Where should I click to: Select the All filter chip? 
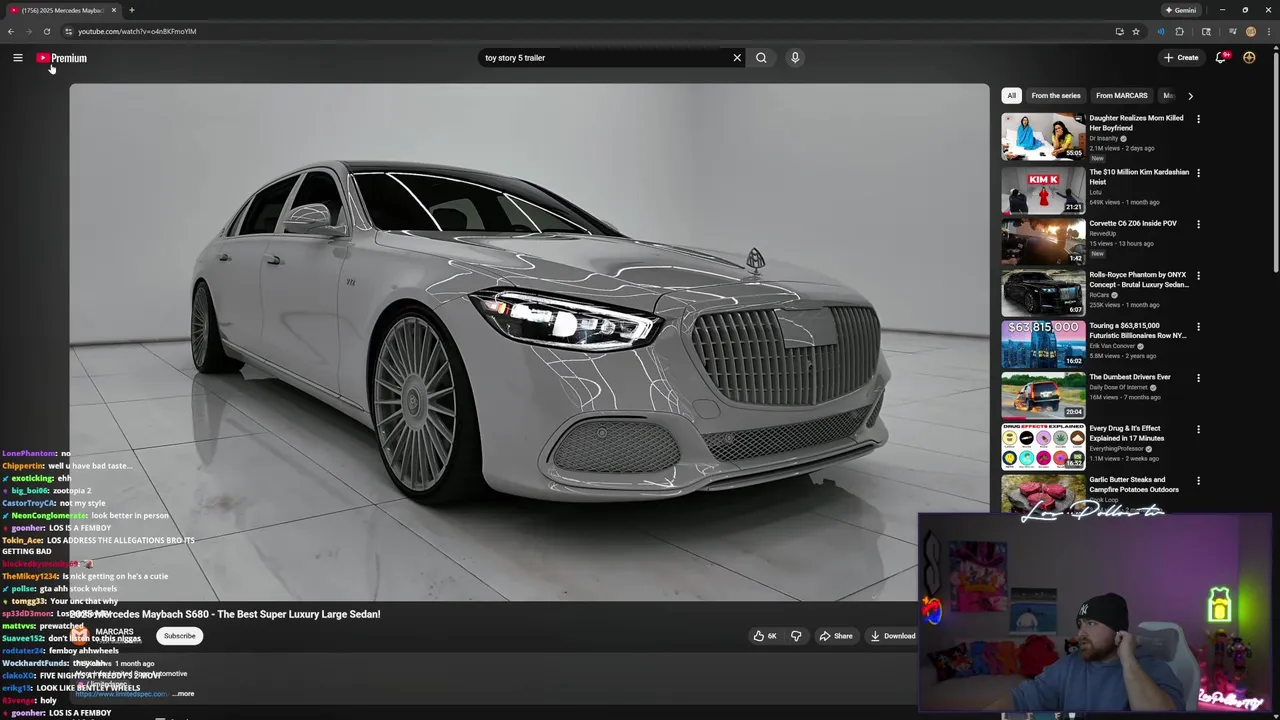click(x=1011, y=96)
